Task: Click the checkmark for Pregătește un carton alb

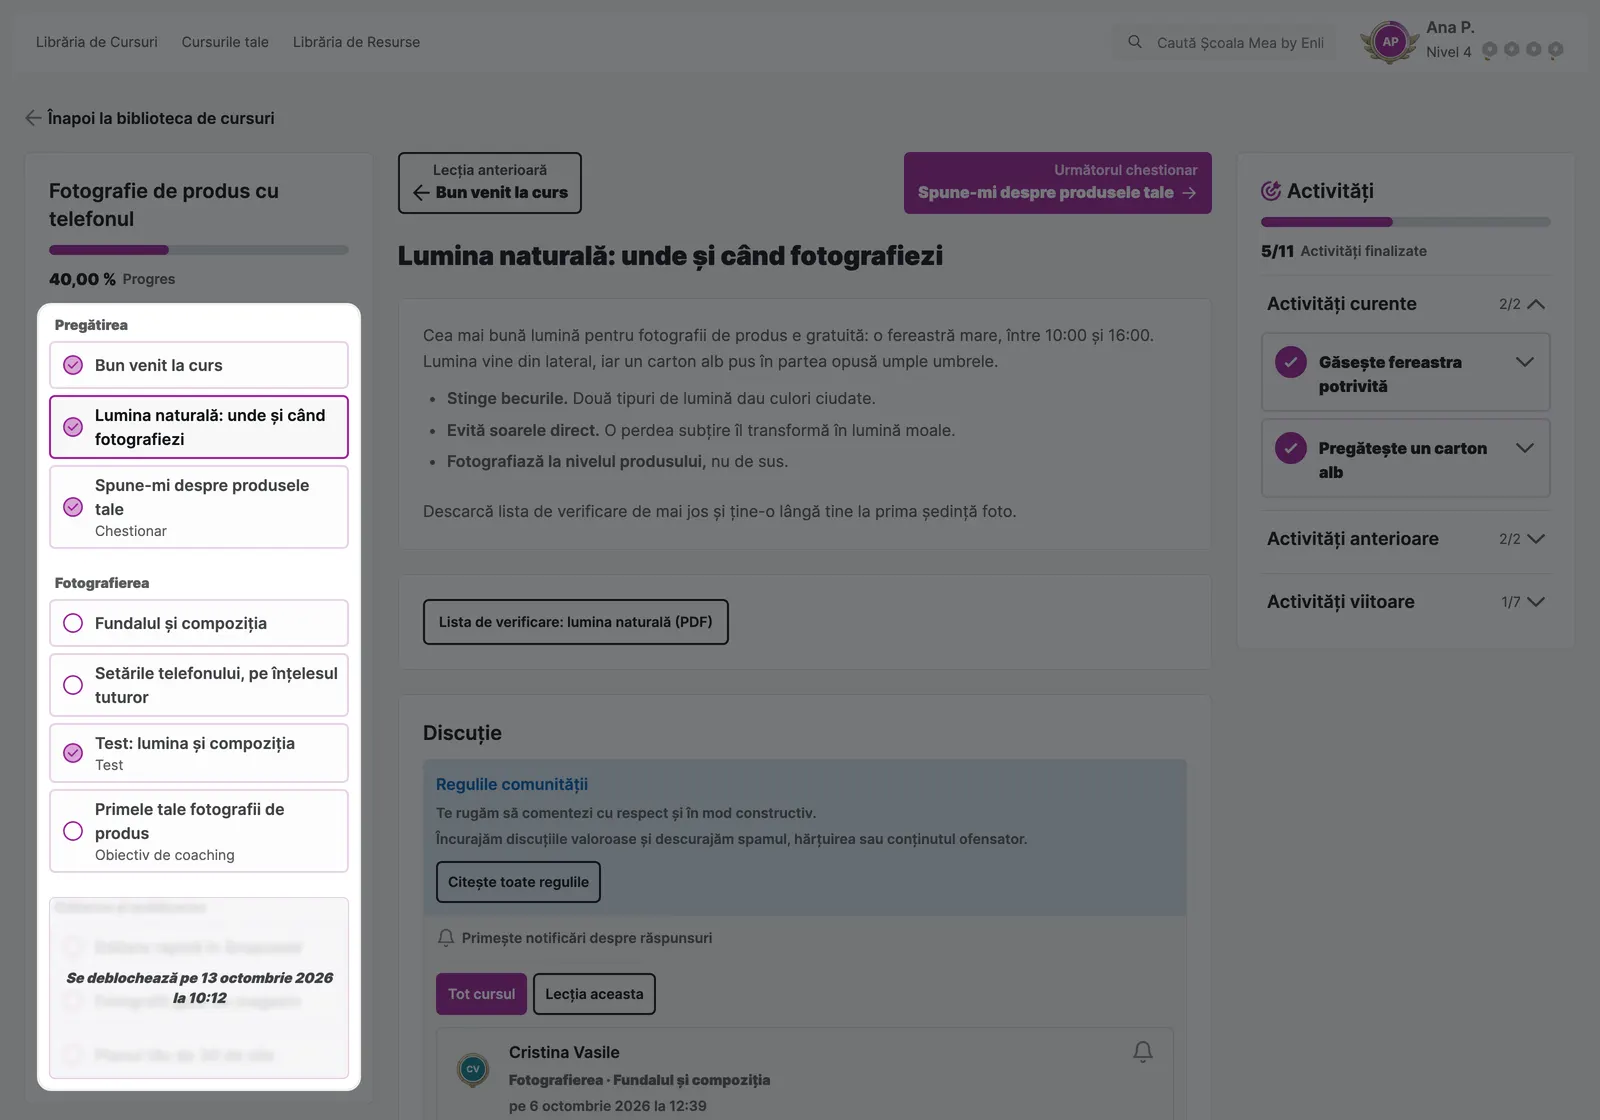Action: pyautogui.click(x=1291, y=448)
